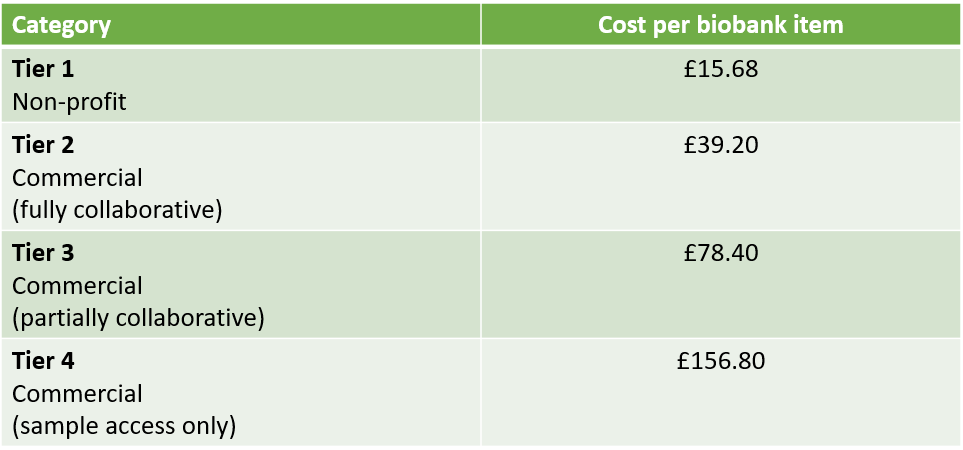Select the bold 'Tier 1' label
963x450 pixels.
click(x=43, y=70)
